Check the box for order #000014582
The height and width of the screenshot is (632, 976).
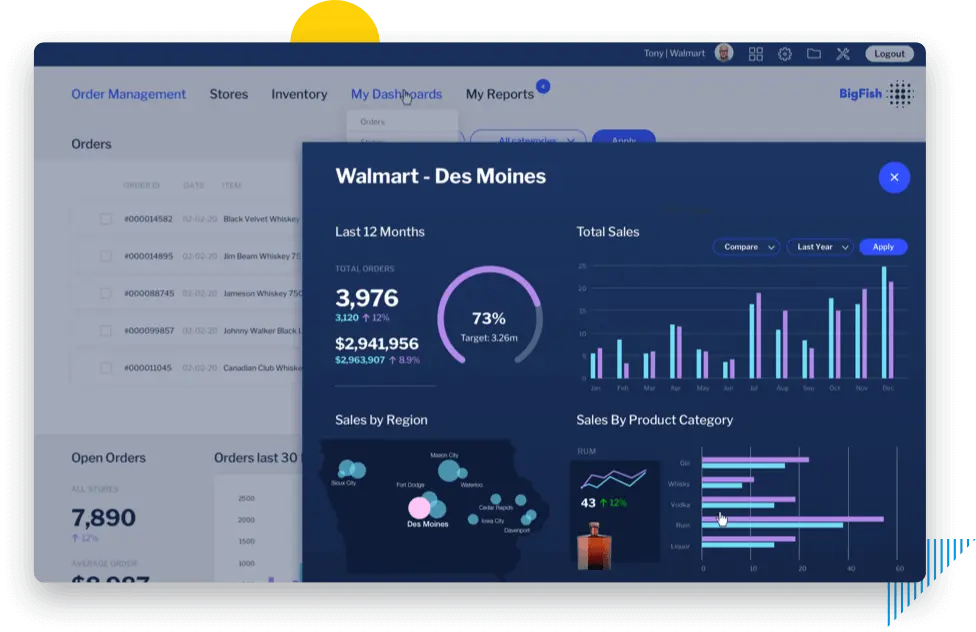coord(106,219)
